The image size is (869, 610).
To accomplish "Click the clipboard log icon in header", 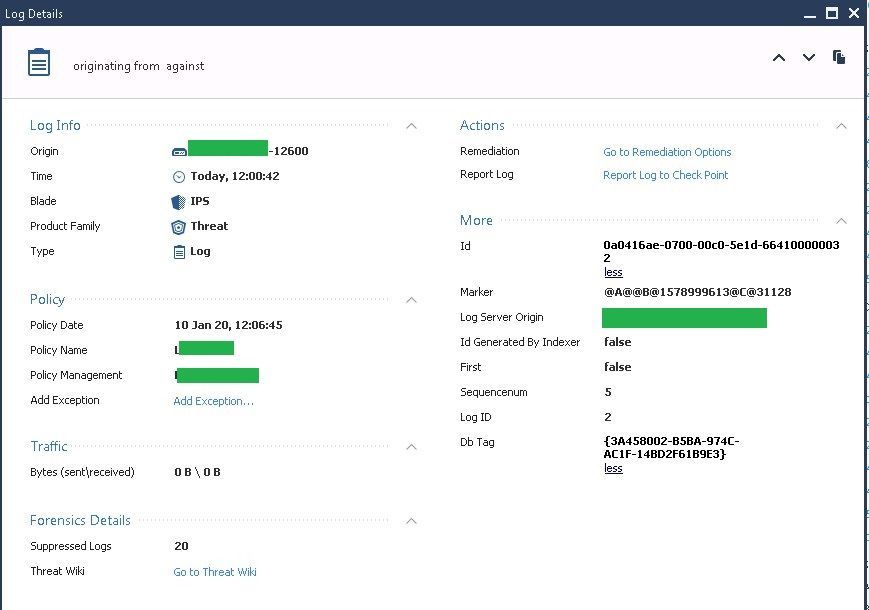I will click(38, 62).
